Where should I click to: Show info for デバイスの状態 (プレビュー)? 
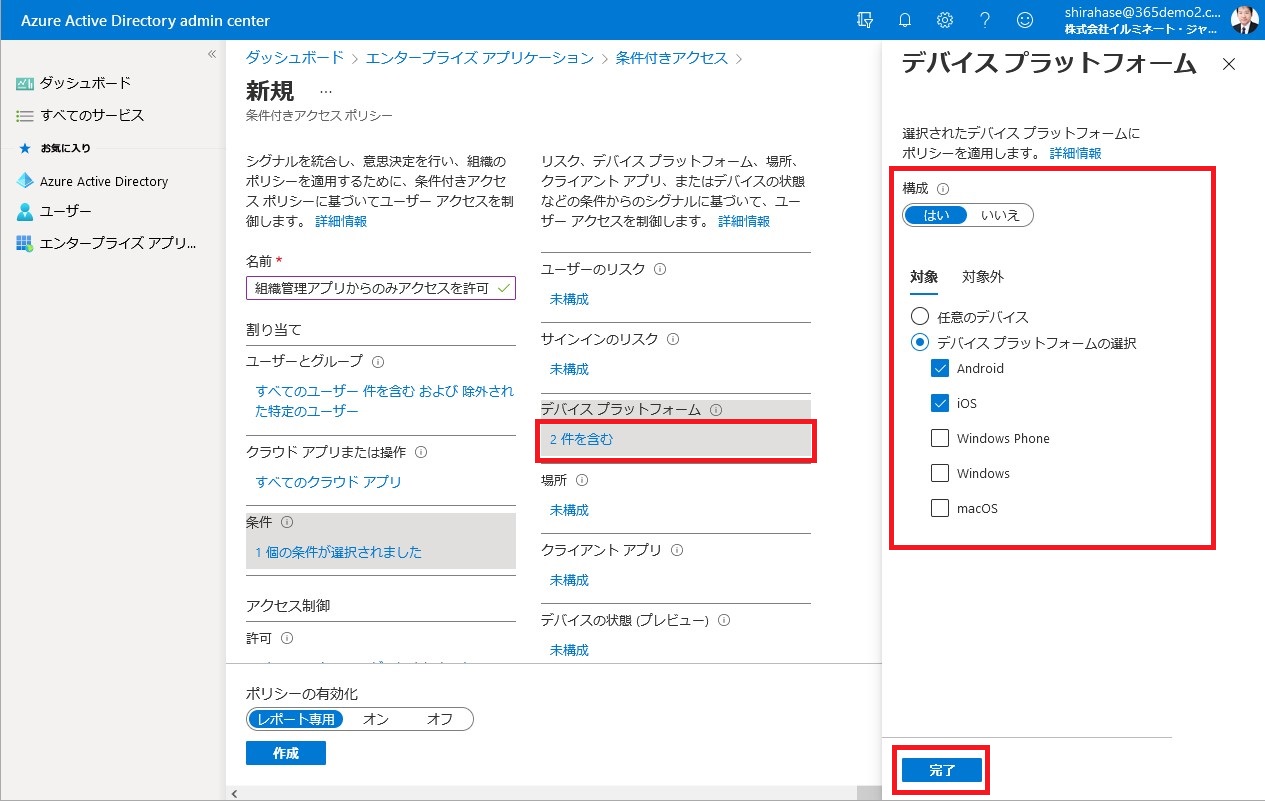(724, 620)
